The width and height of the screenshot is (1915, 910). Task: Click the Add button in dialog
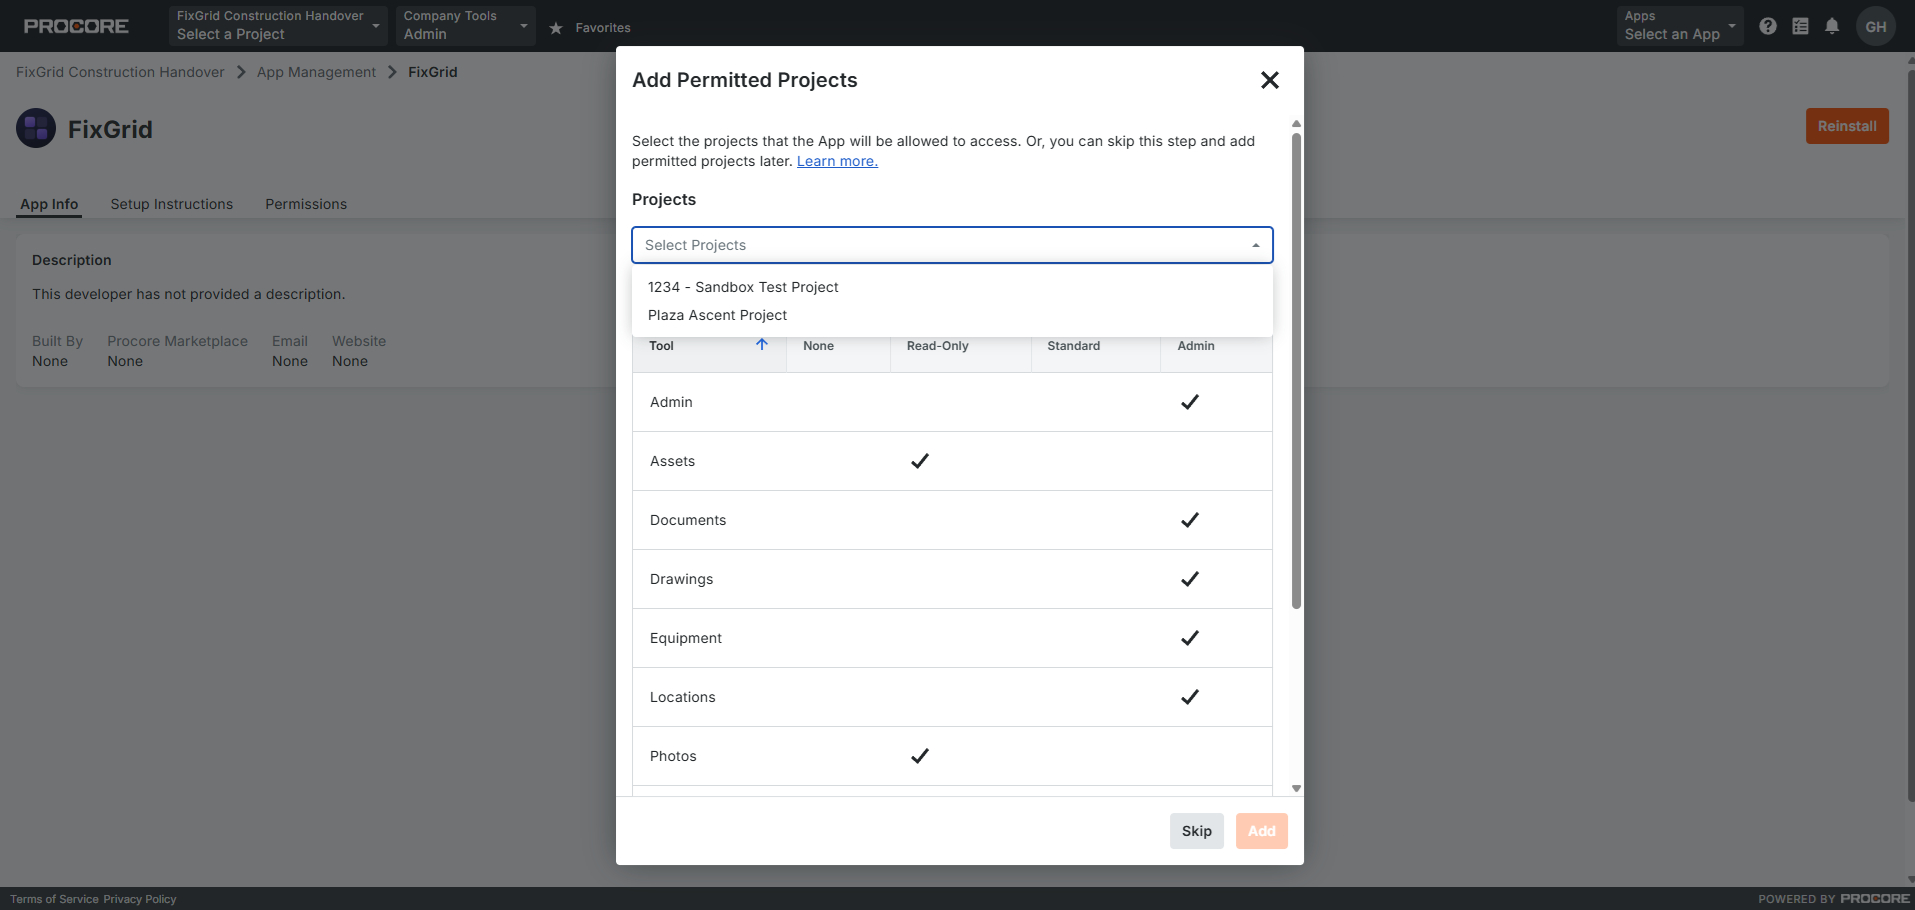[x=1262, y=831]
